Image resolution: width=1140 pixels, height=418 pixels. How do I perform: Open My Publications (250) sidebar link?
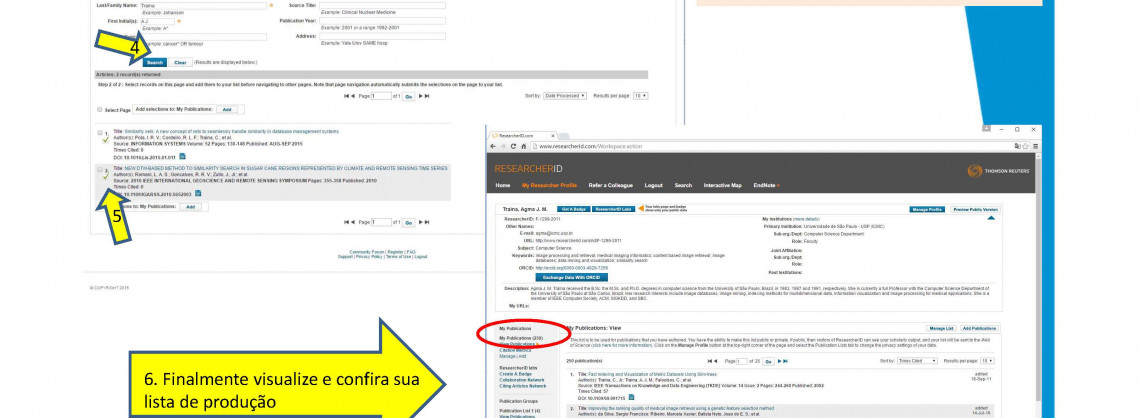click(521, 338)
